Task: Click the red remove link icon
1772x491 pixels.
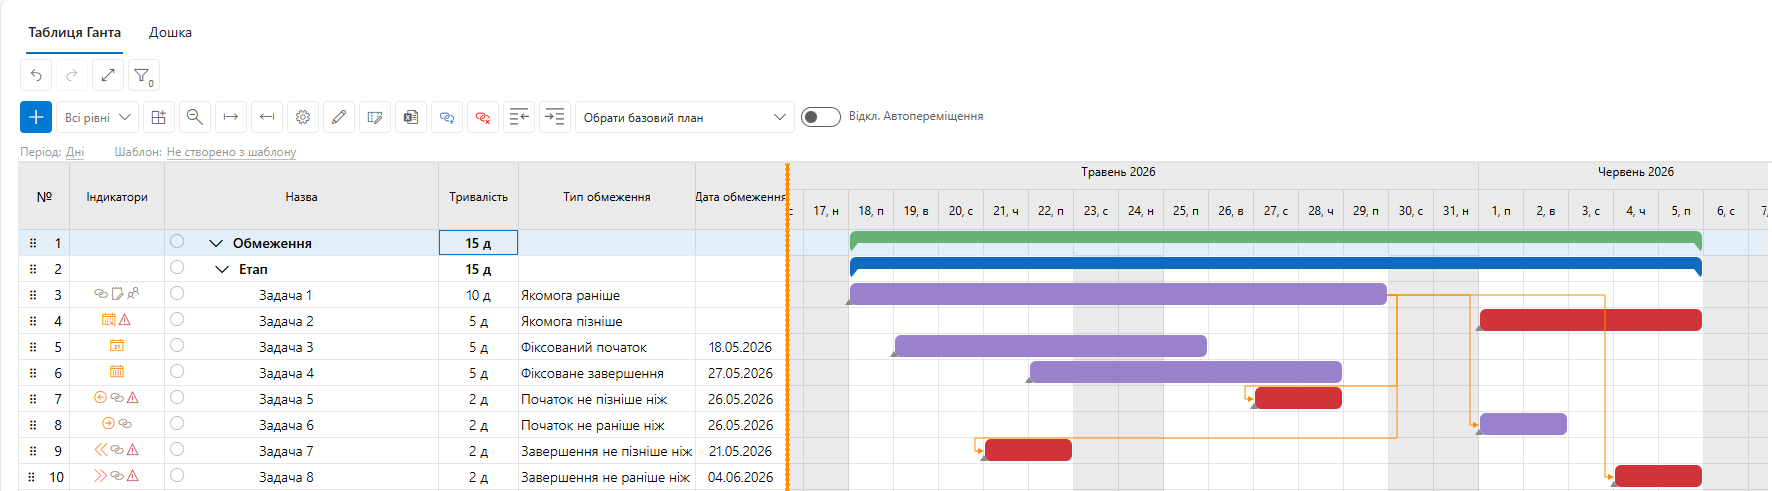Action: tap(483, 117)
